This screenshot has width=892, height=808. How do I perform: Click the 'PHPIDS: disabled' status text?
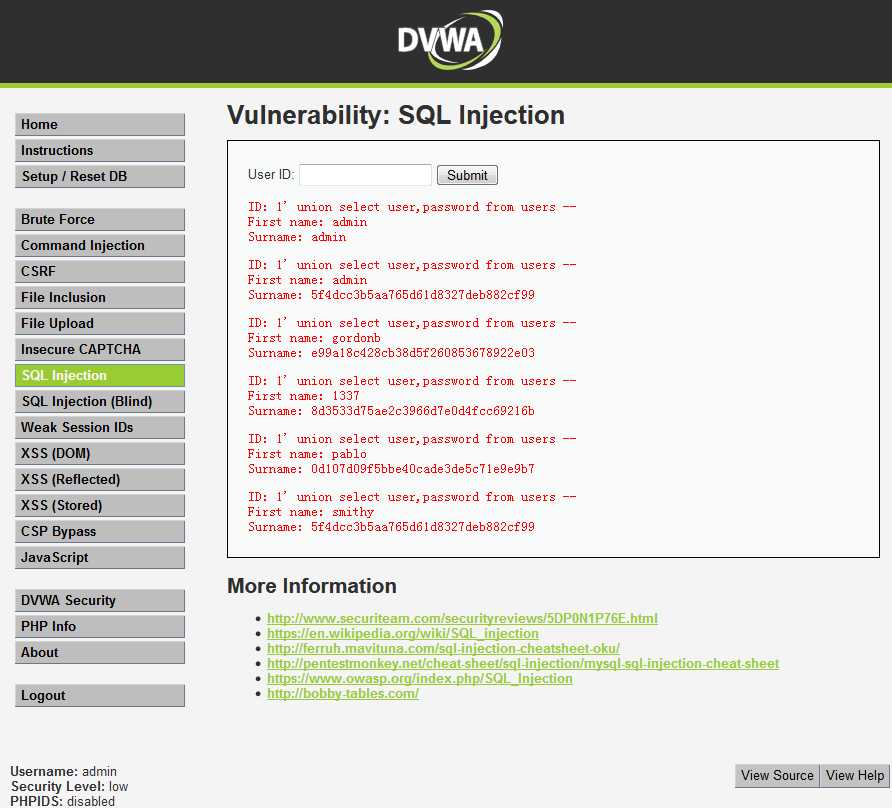point(63,801)
